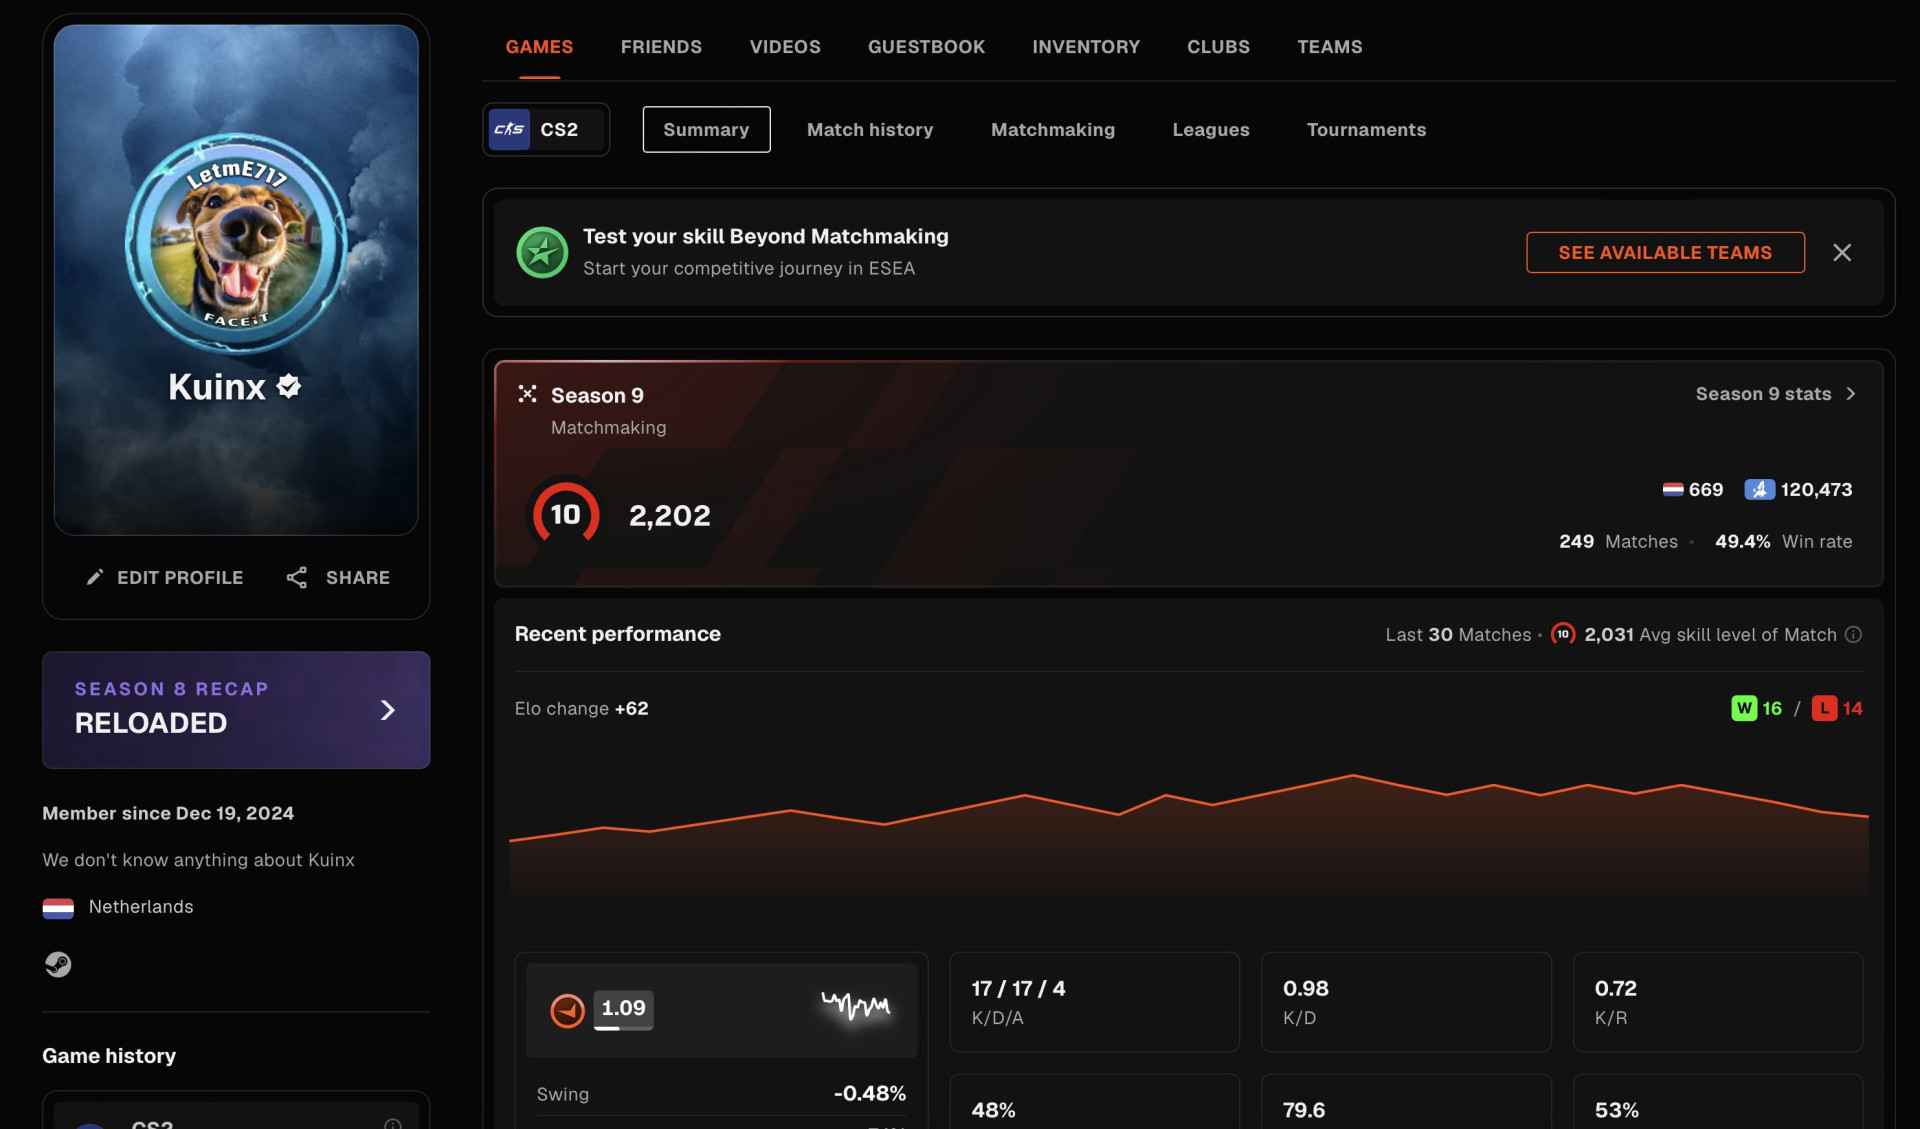Go to the Clubs tab
The height and width of the screenshot is (1129, 1920).
(1218, 47)
